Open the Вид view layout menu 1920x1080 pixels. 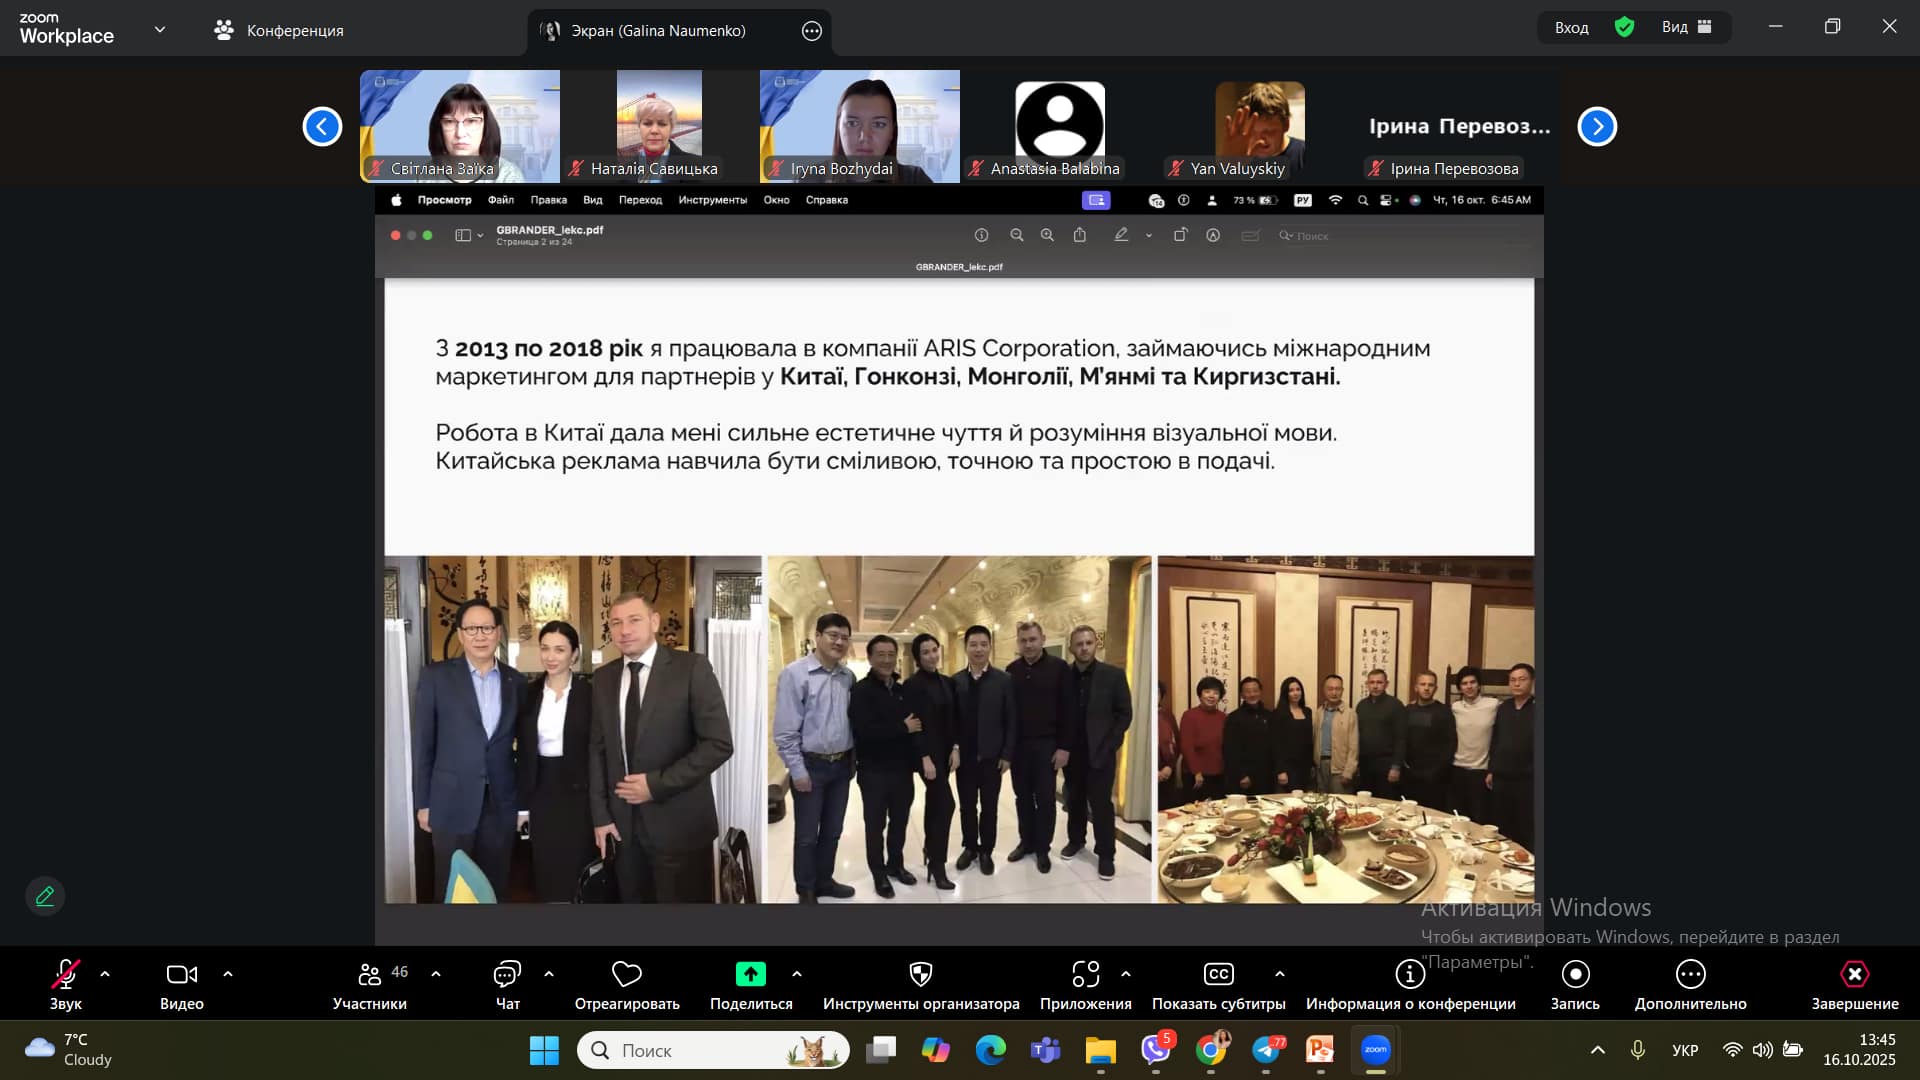coord(1687,28)
